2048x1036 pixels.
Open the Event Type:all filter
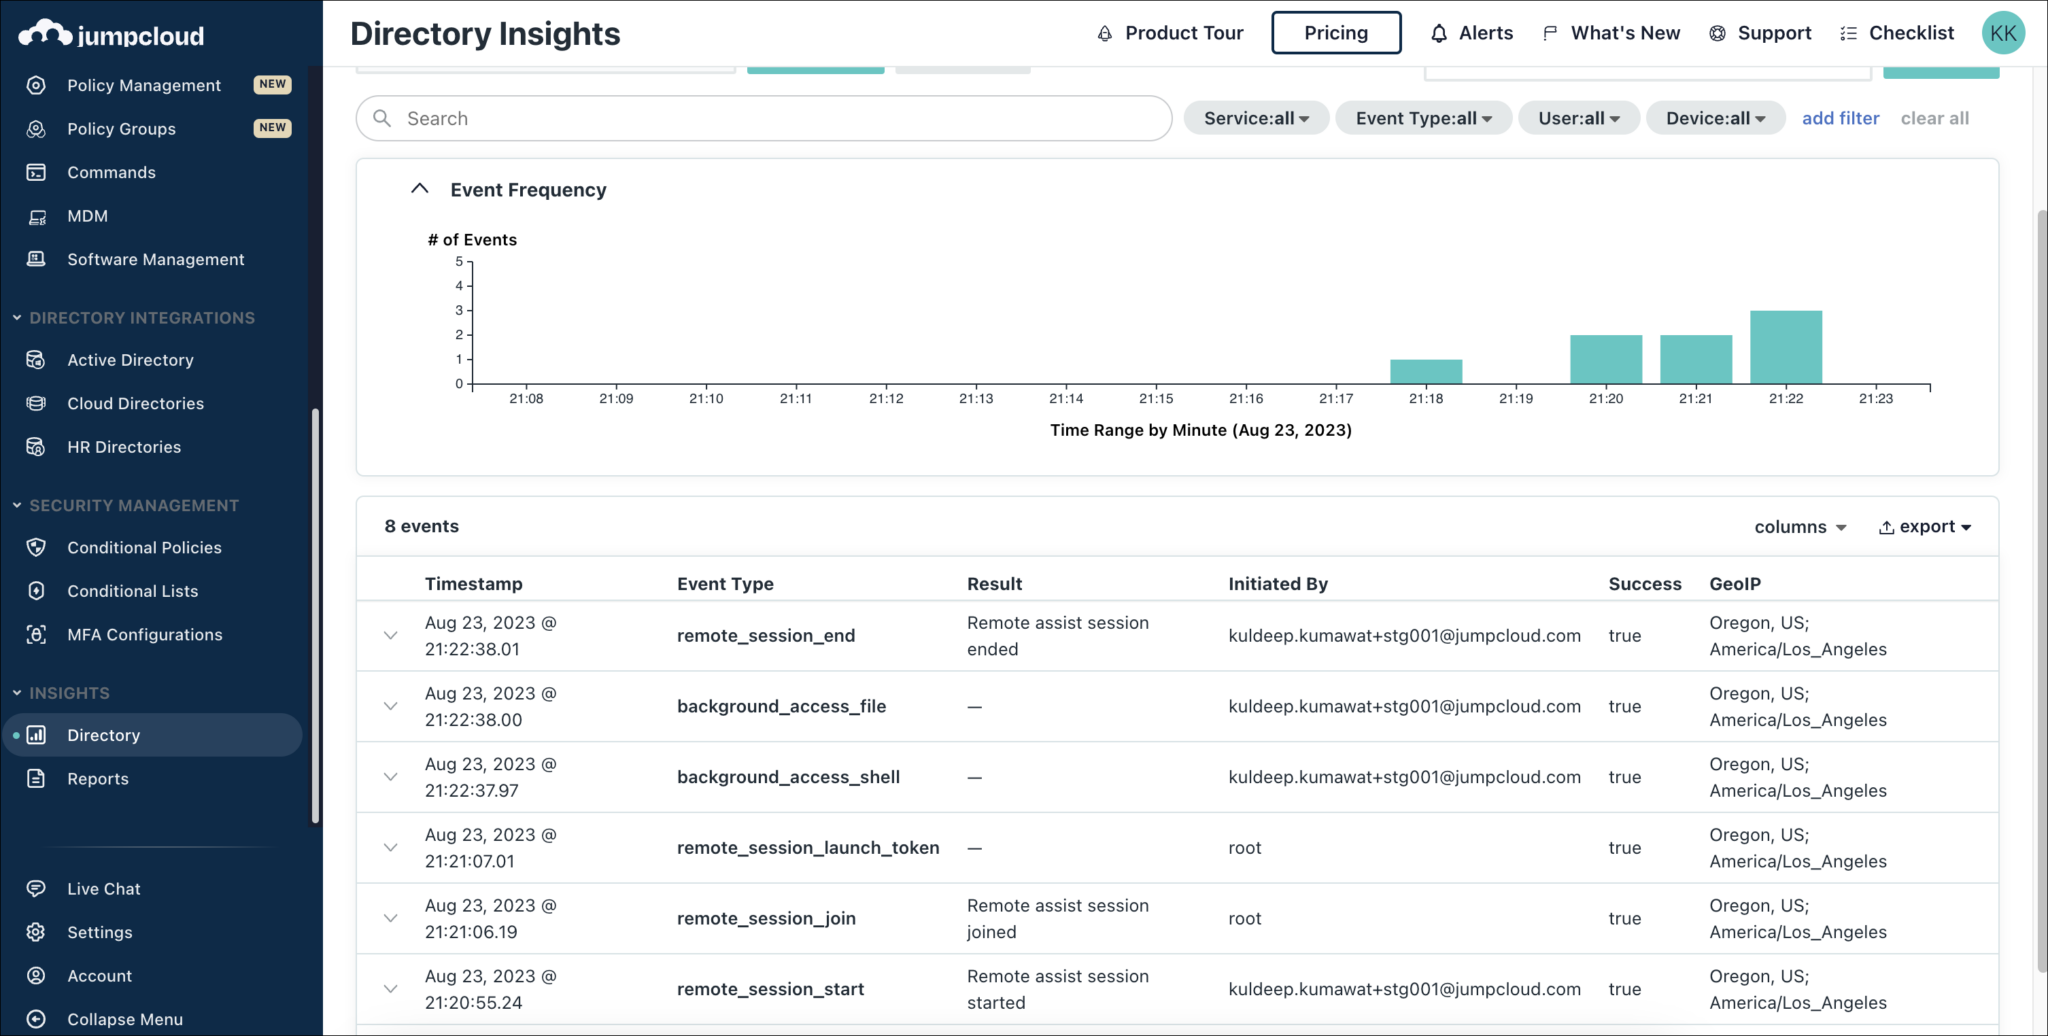(1422, 118)
